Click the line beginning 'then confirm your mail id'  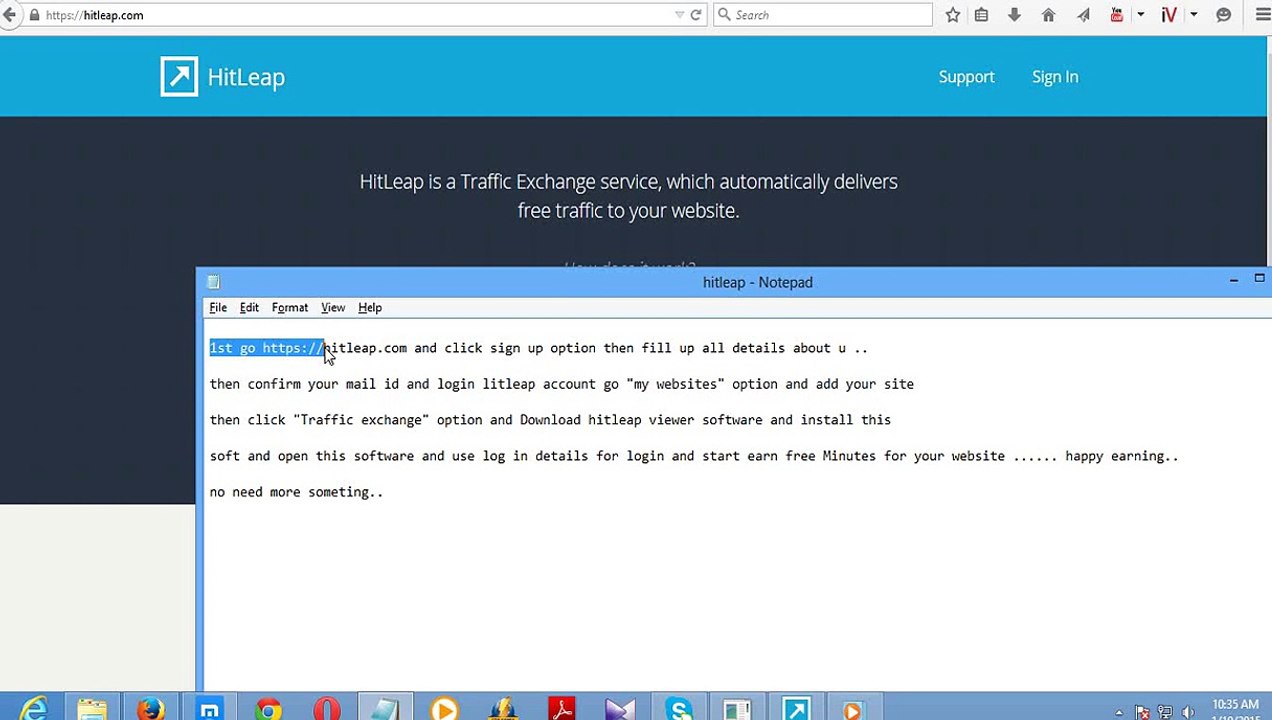coord(562,384)
